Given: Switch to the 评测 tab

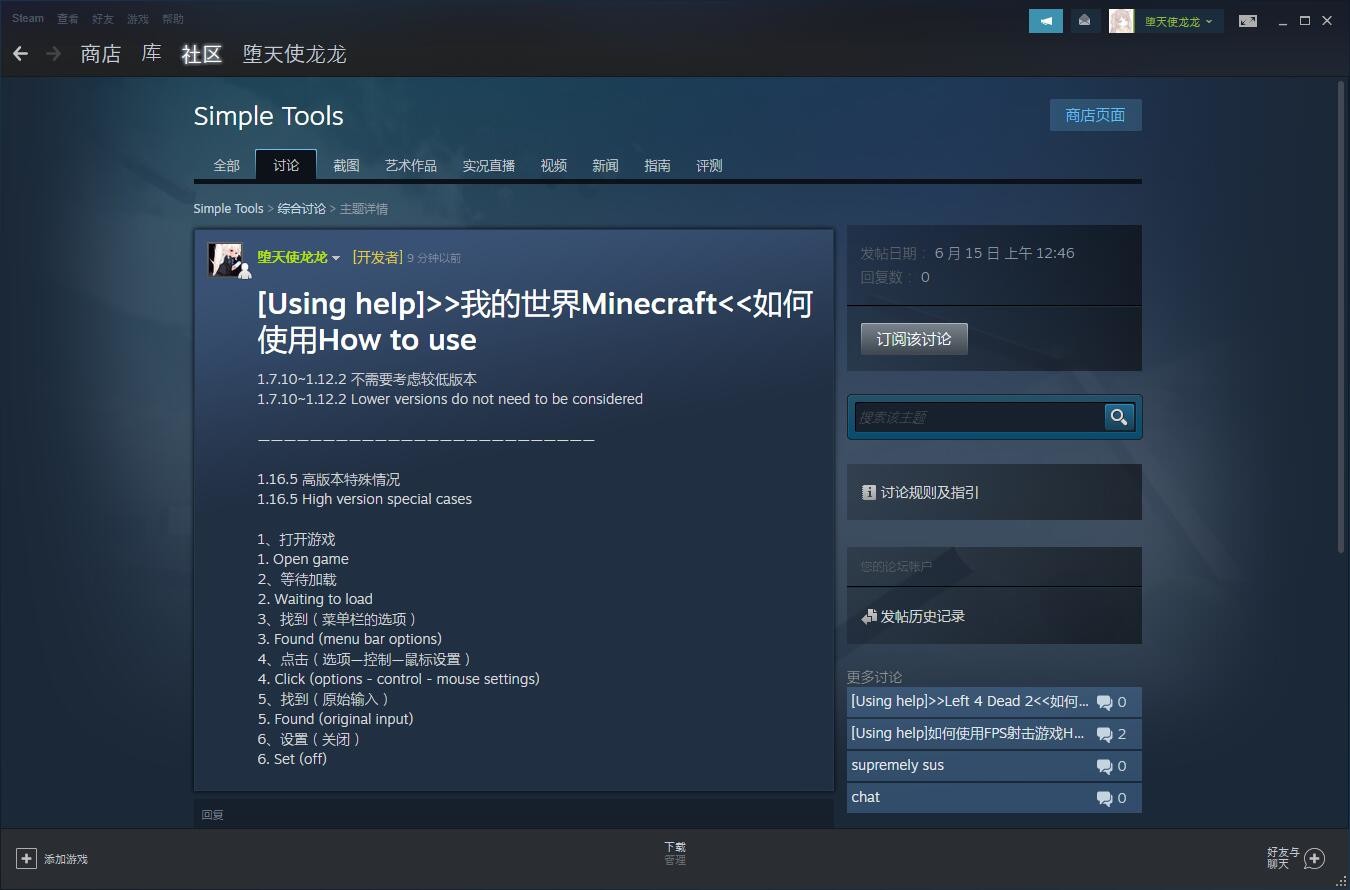Looking at the screenshot, I should 709,165.
